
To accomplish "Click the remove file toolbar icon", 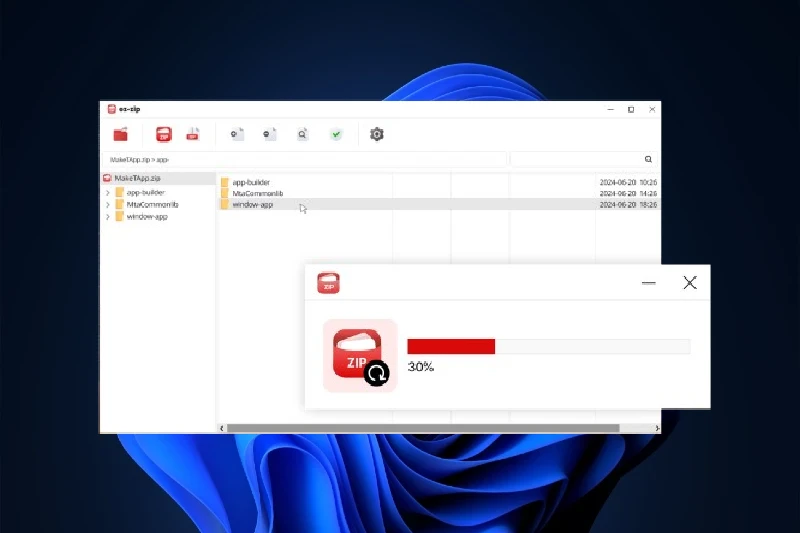I will [x=270, y=135].
